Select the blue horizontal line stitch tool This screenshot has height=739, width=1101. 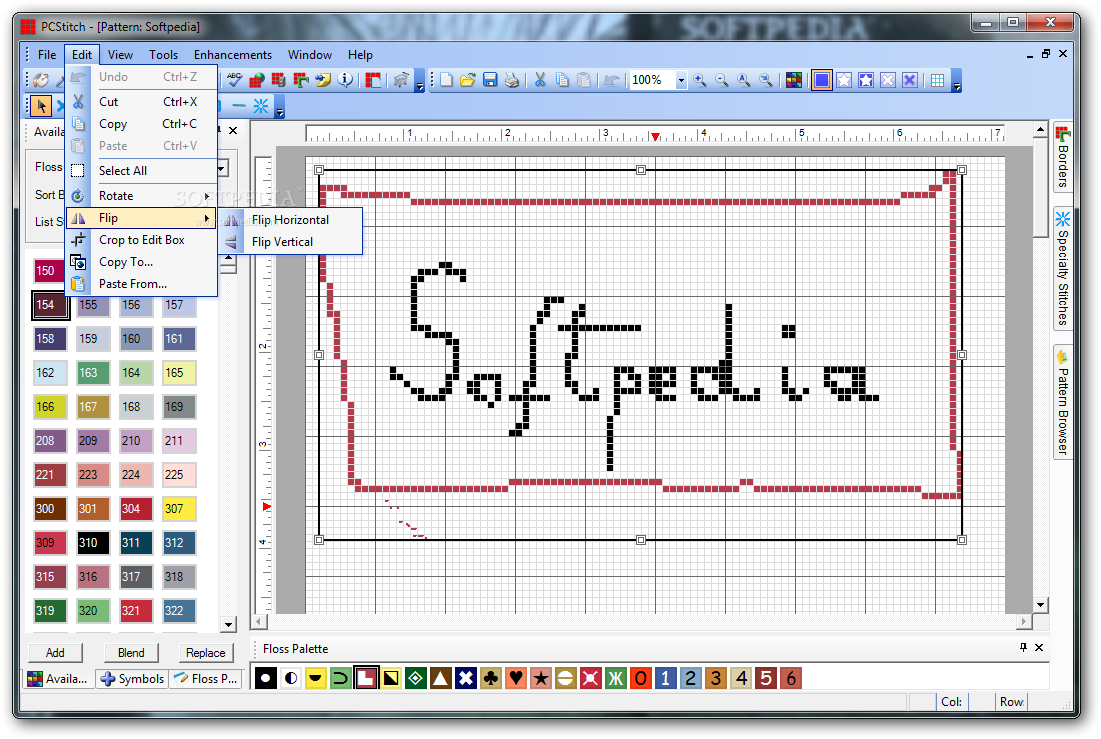click(239, 106)
